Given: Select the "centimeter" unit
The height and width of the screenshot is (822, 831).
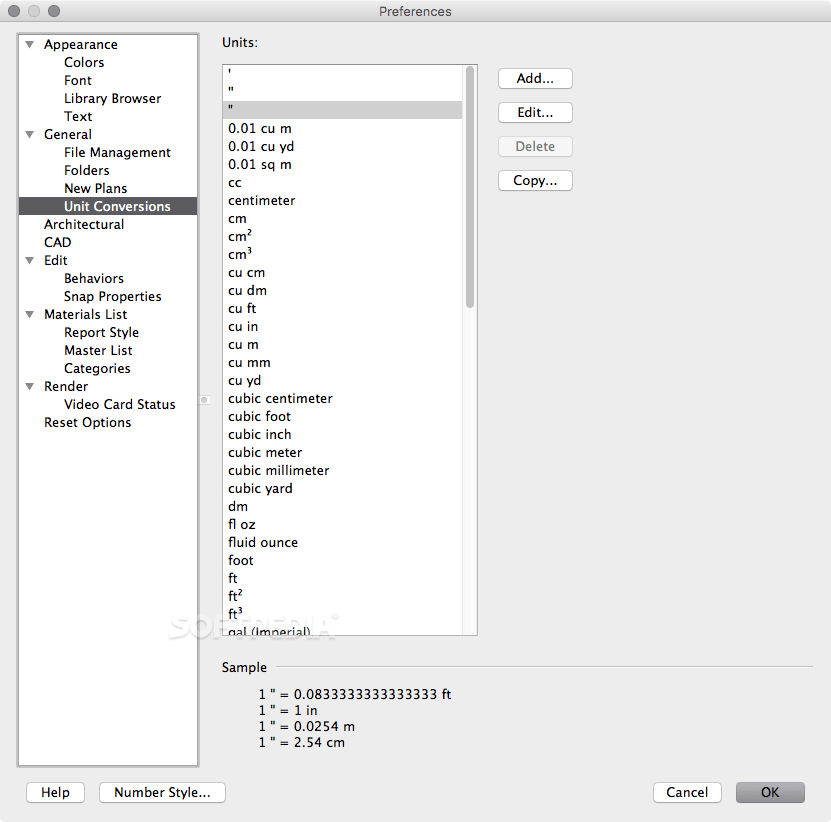Looking at the screenshot, I should coord(342,200).
